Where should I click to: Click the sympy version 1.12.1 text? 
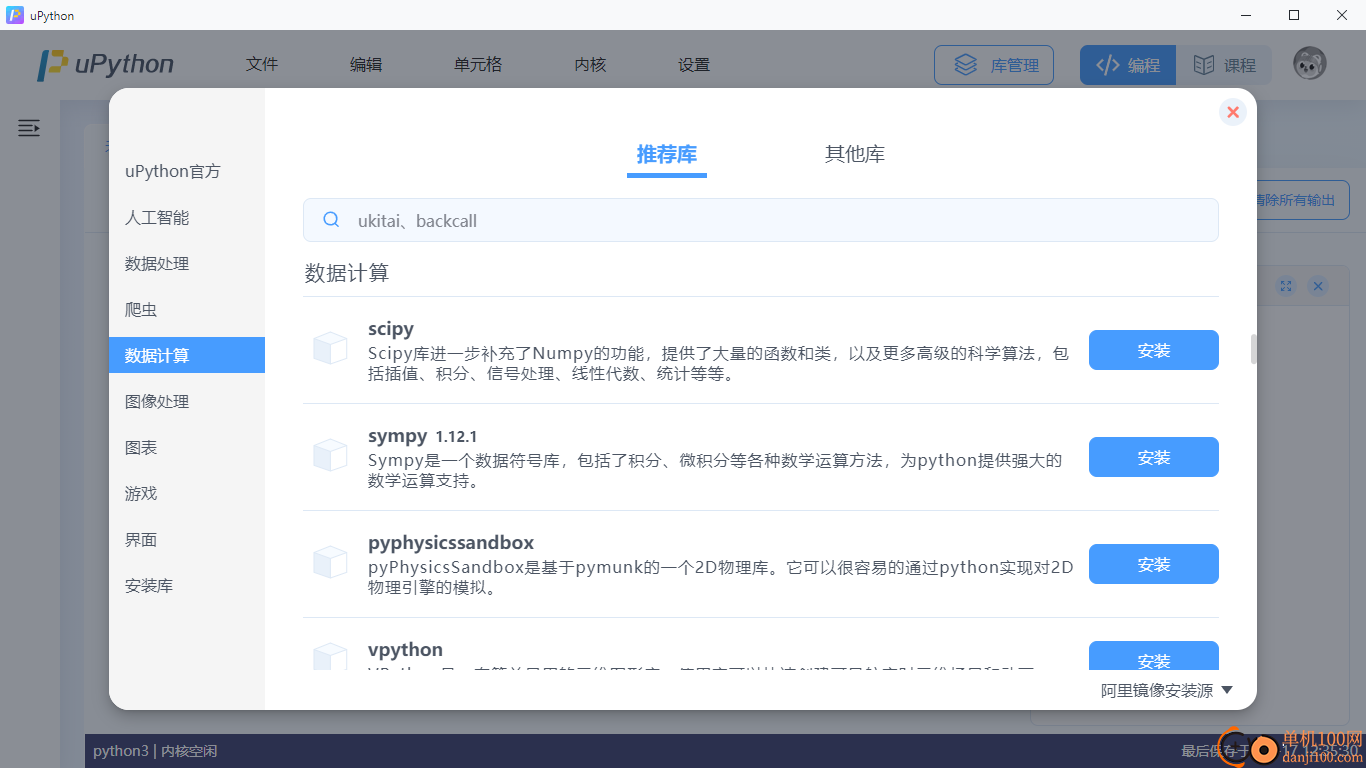(x=456, y=437)
